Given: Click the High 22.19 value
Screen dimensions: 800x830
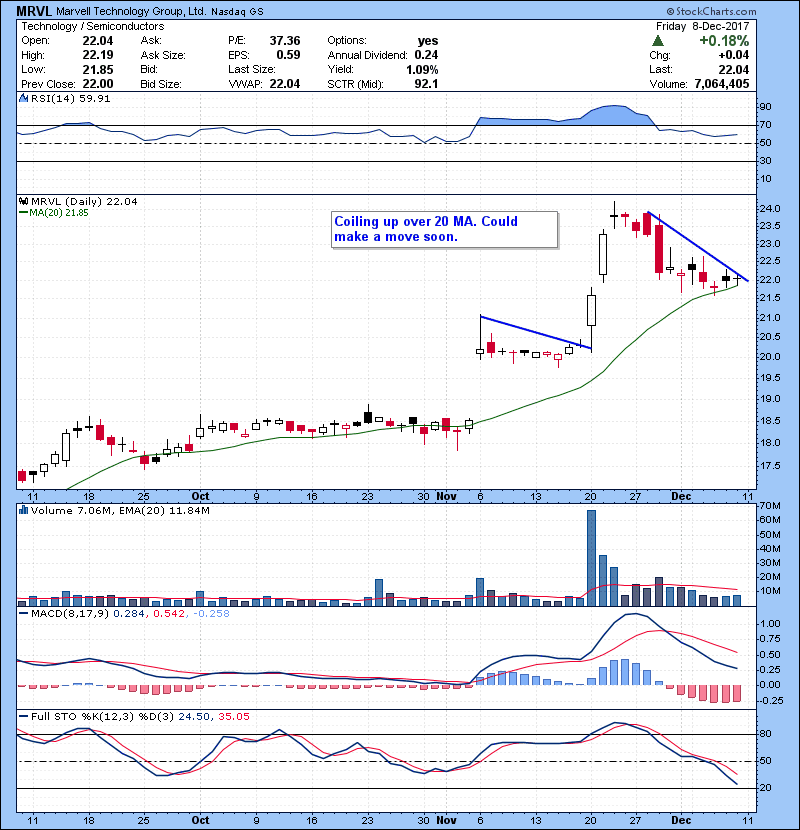Looking at the screenshot, I should [x=98, y=55].
